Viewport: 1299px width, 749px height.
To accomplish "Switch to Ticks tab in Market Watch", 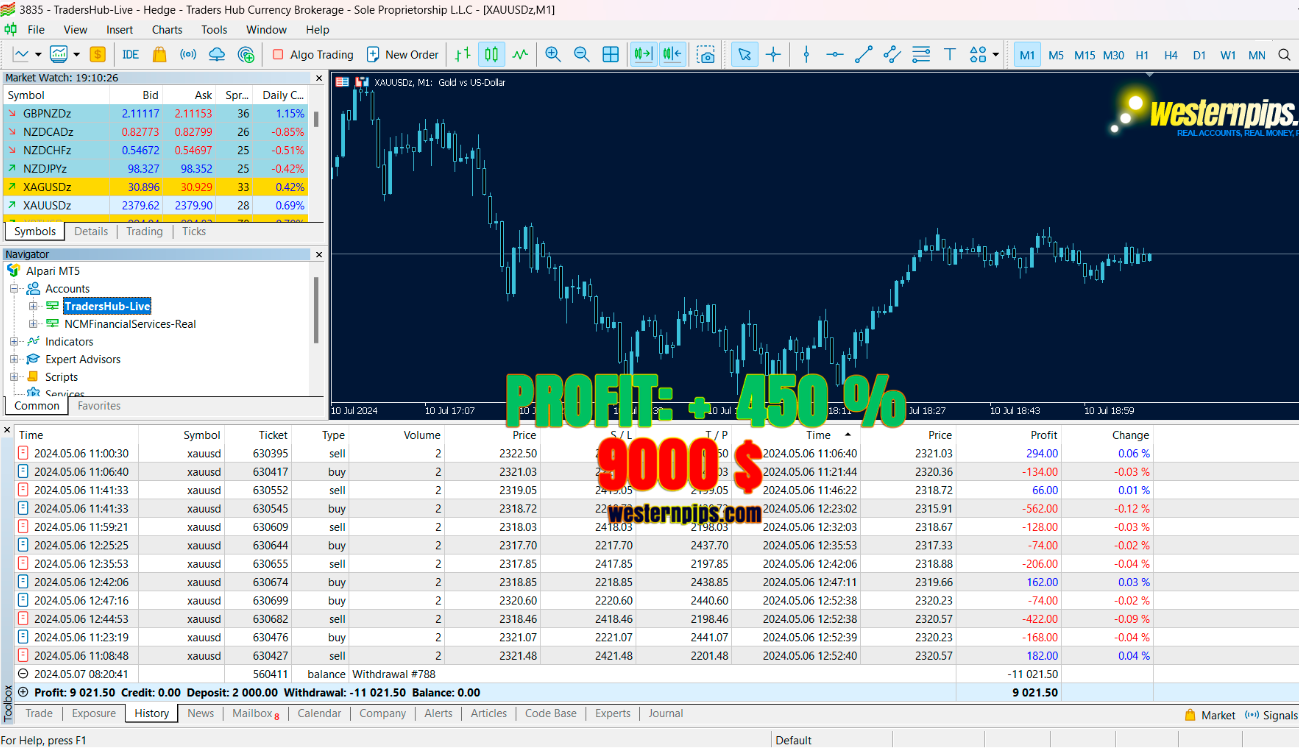I will pos(194,231).
